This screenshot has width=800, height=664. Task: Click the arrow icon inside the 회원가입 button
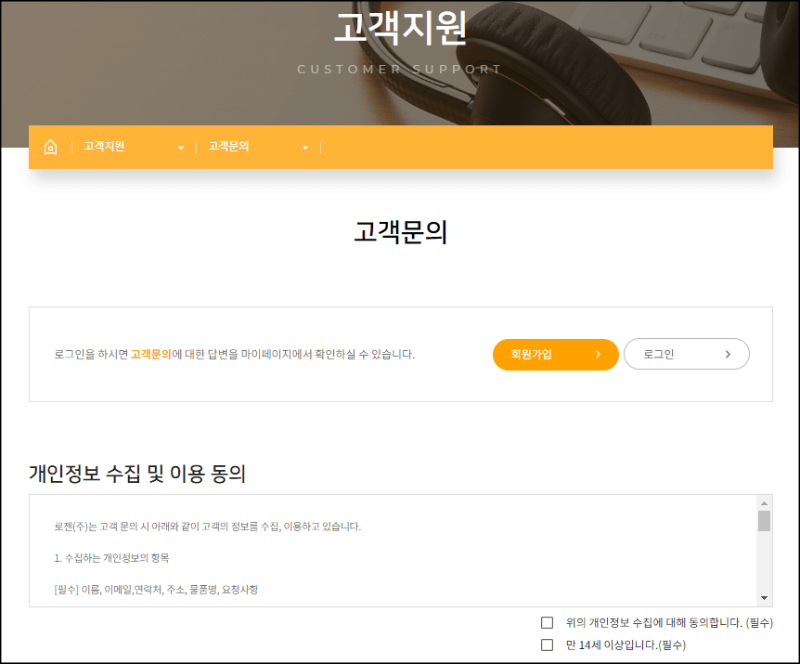tap(597, 354)
